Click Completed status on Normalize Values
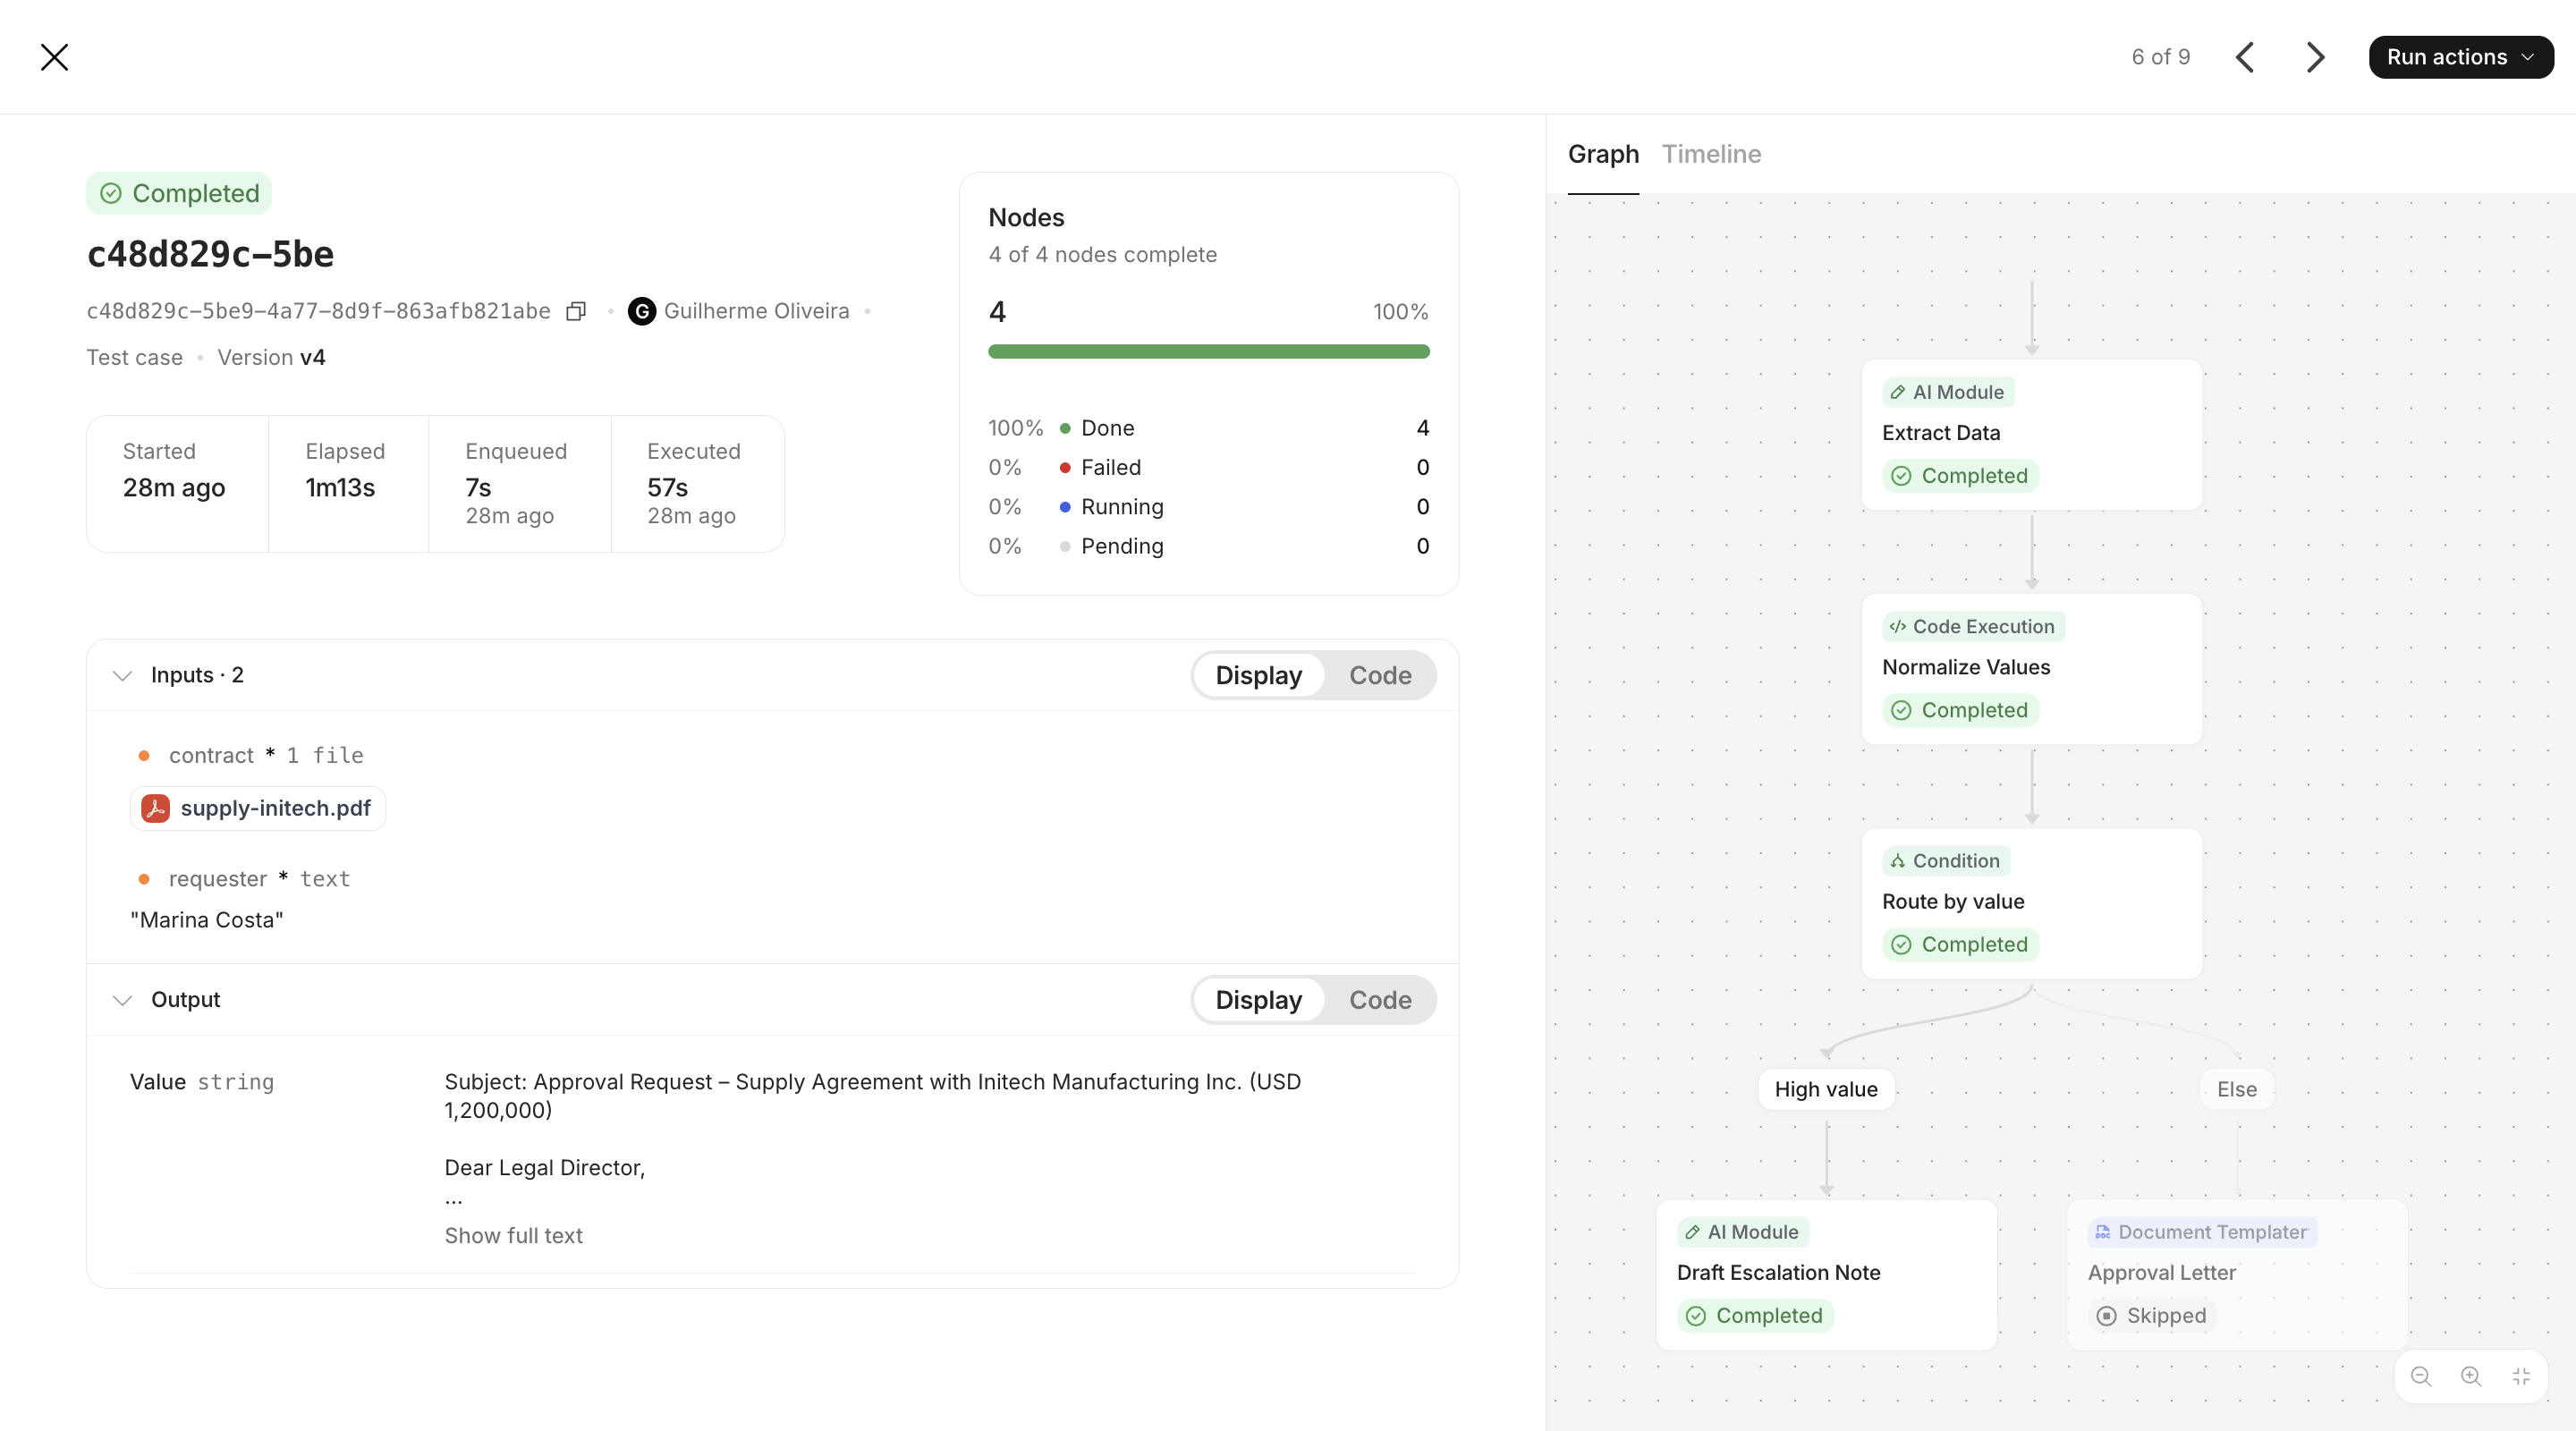The image size is (2576, 1431). [1960, 710]
